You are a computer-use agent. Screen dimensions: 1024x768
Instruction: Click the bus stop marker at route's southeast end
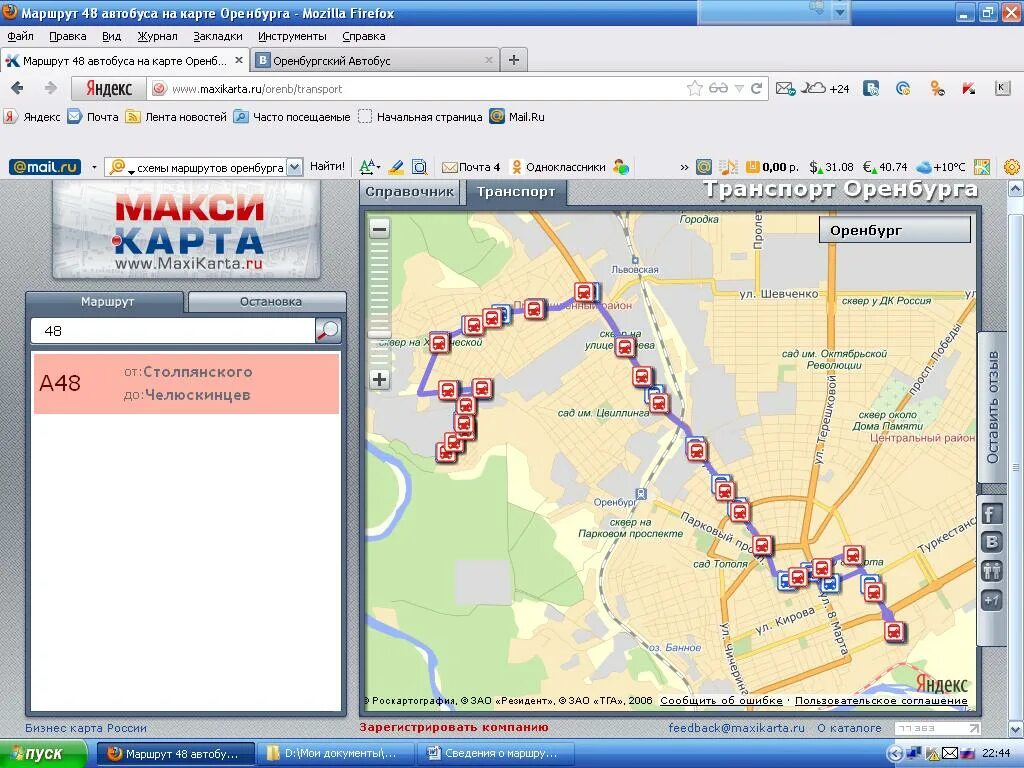(895, 632)
